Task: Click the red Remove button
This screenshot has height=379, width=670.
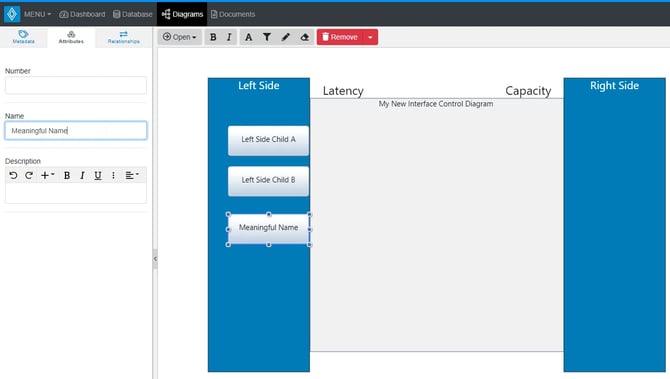Action: 340,37
